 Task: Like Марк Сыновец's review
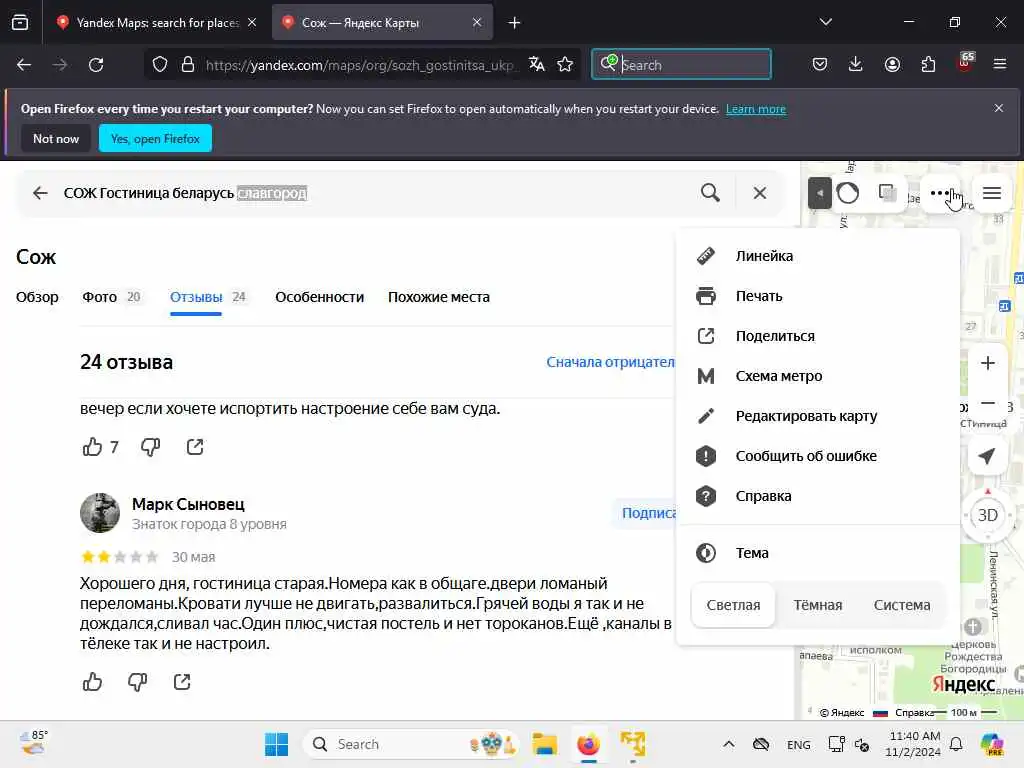tap(93, 682)
